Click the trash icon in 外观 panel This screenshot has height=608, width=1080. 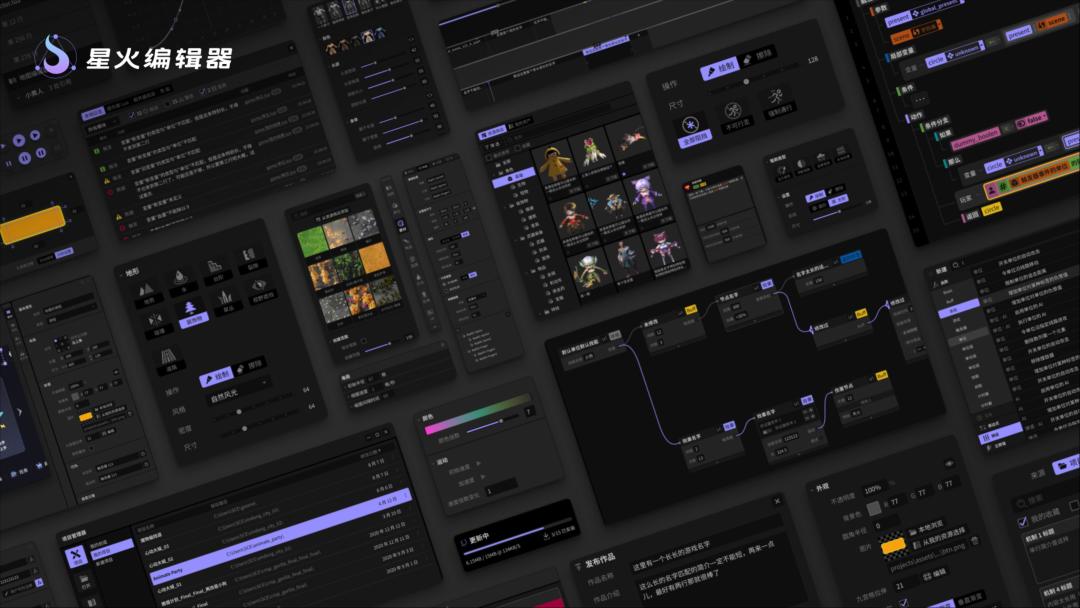click(x=974, y=542)
